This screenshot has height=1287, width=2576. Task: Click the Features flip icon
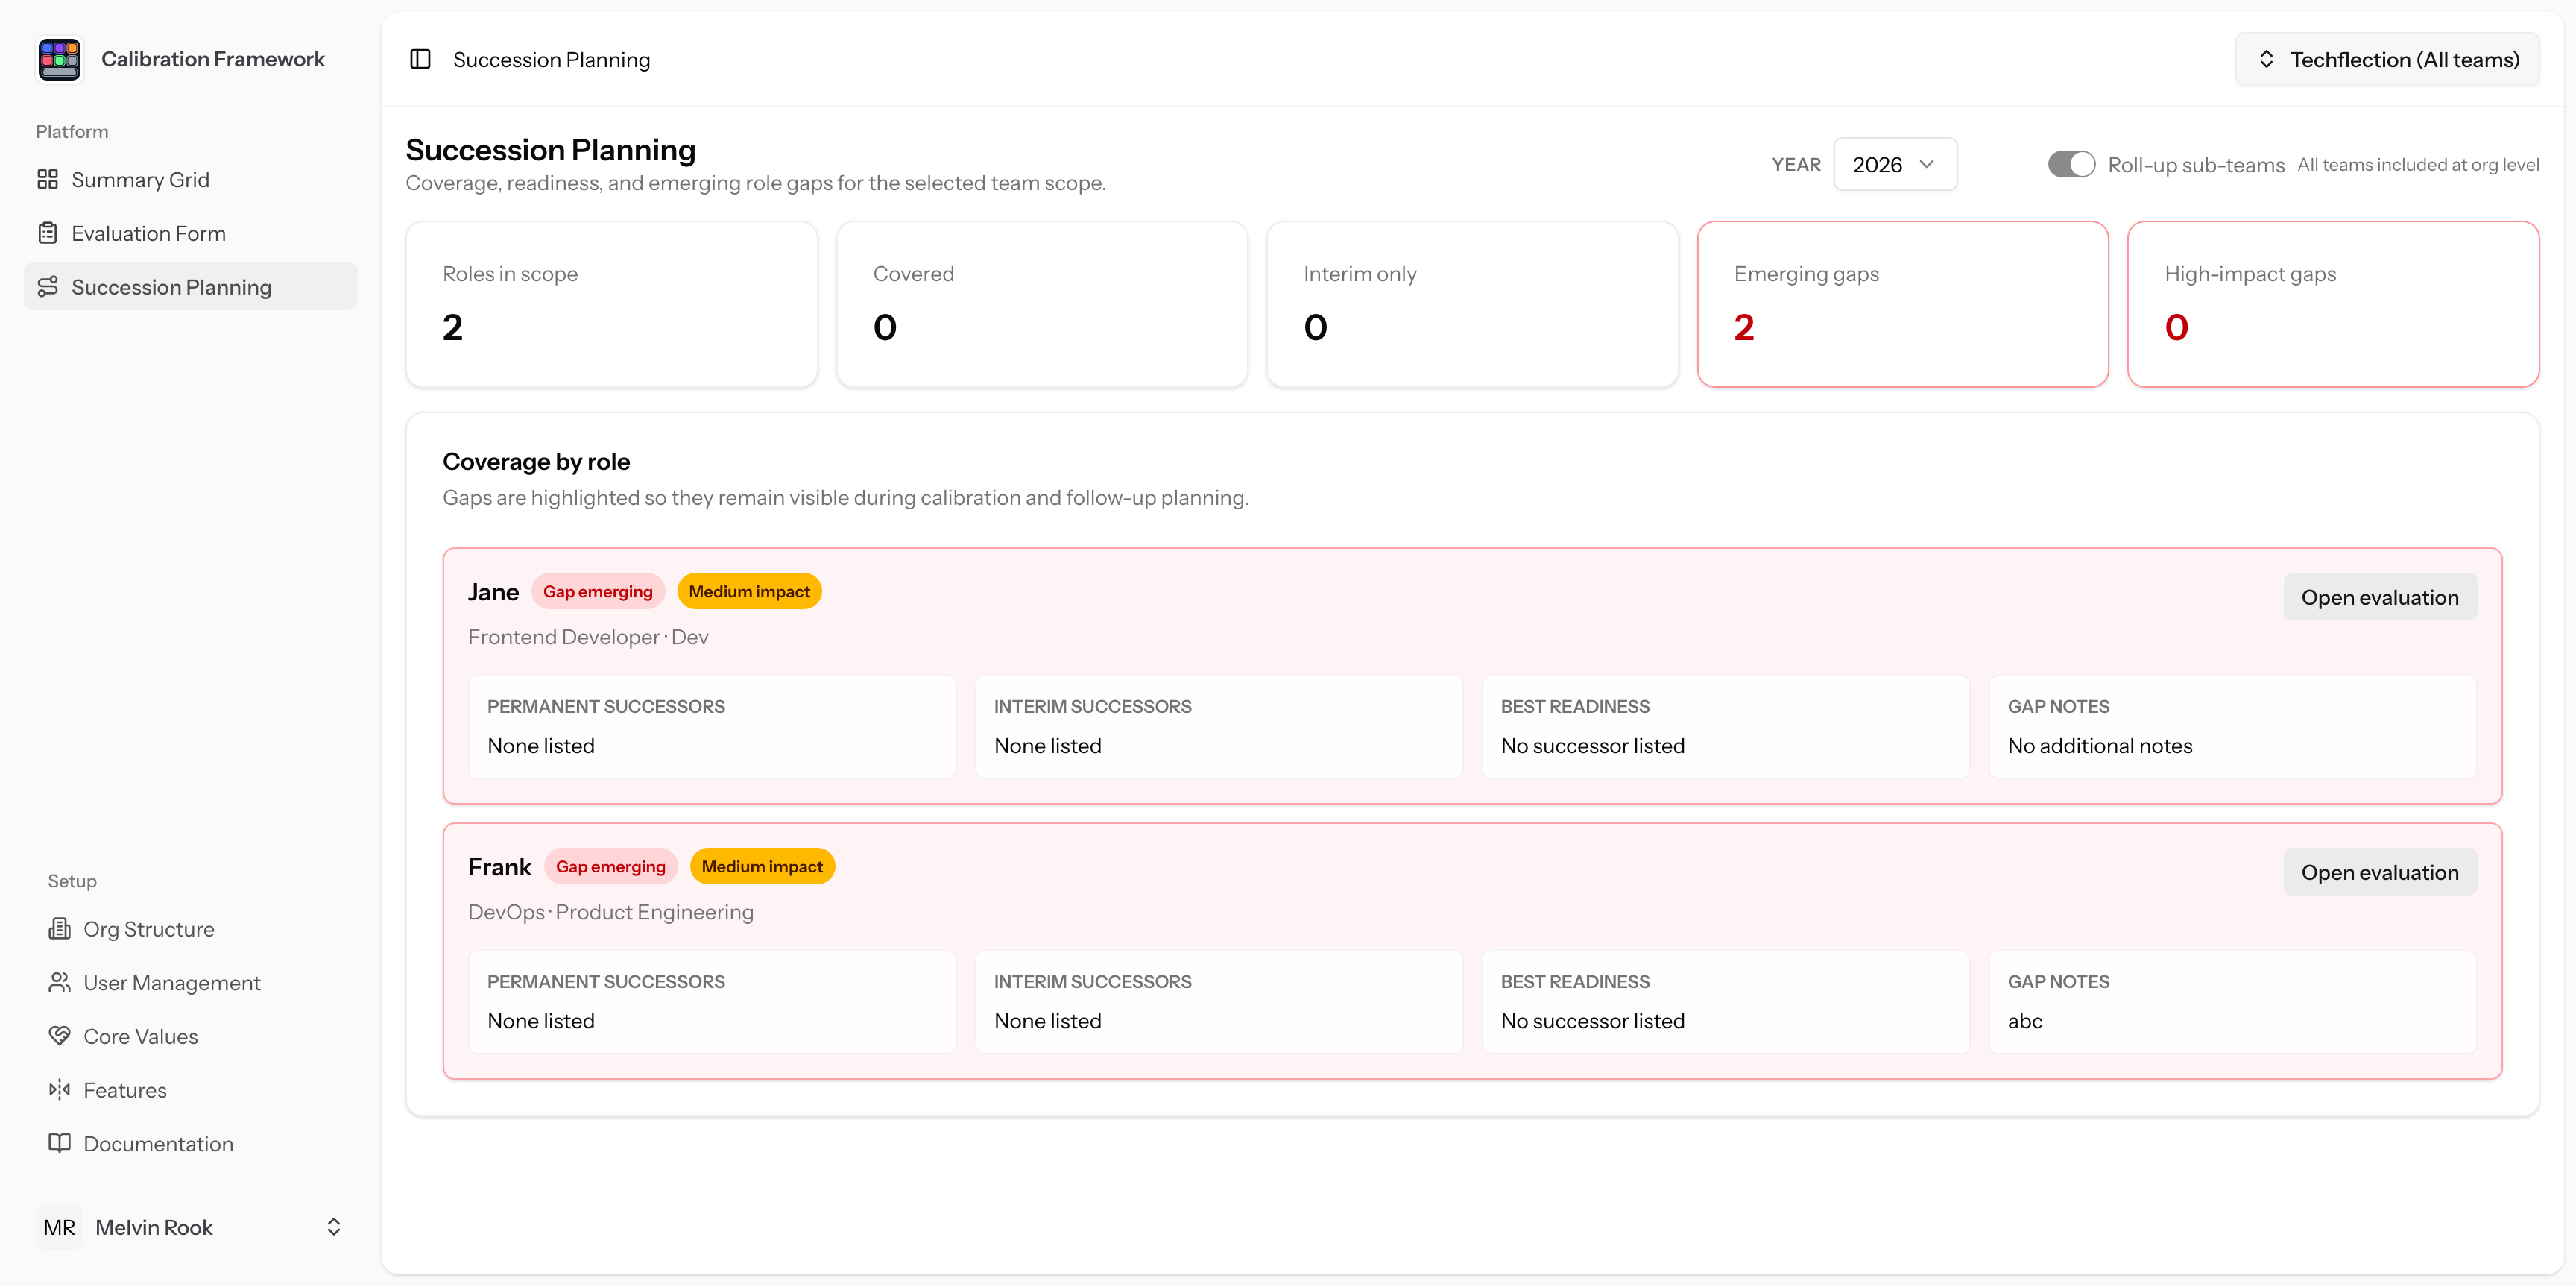point(59,1090)
